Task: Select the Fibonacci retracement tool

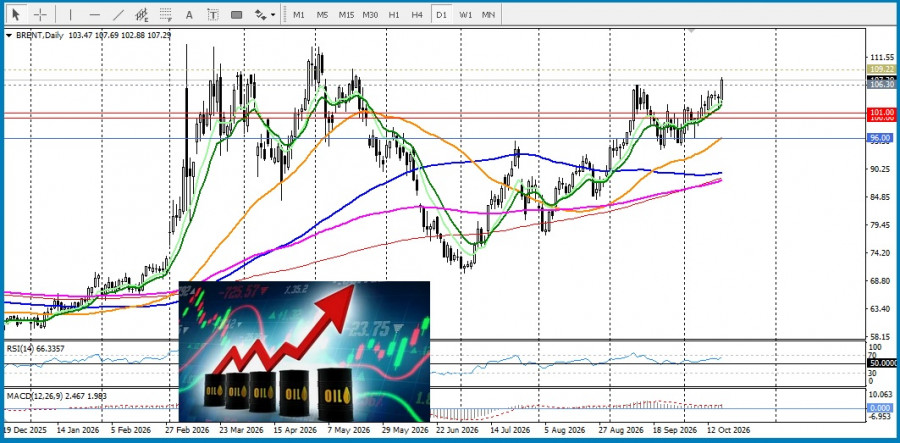Action: (x=165, y=15)
